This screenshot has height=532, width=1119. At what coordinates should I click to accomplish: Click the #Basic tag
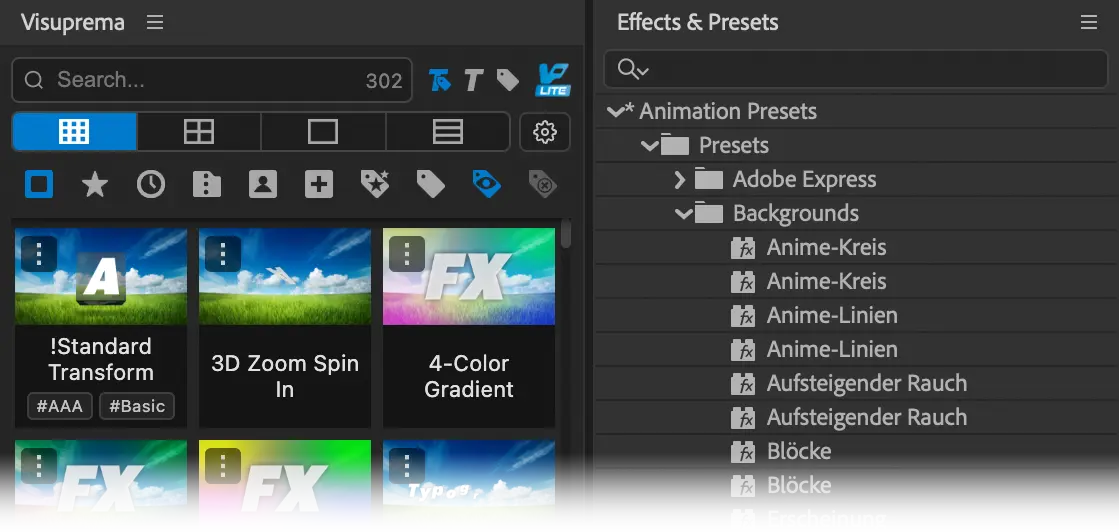coord(137,406)
